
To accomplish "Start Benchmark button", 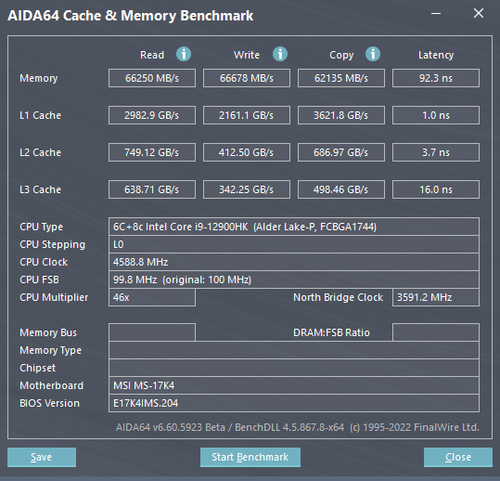I will (x=250, y=457).
